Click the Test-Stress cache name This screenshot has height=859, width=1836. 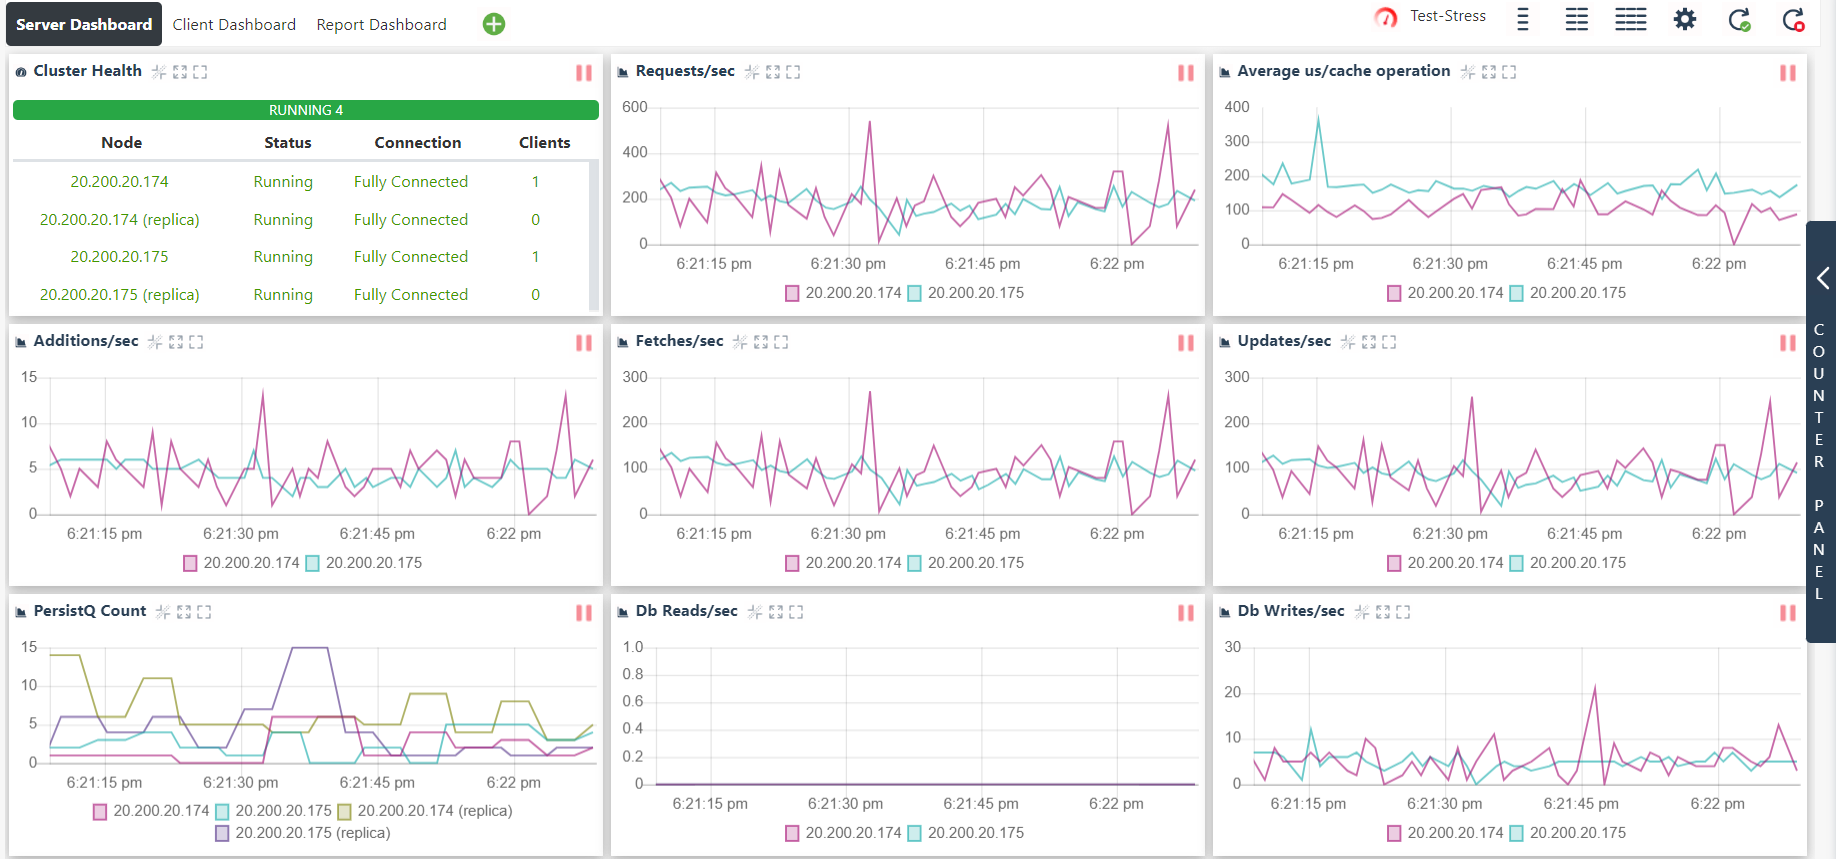pyautogui.click(x=1448, y=16)
